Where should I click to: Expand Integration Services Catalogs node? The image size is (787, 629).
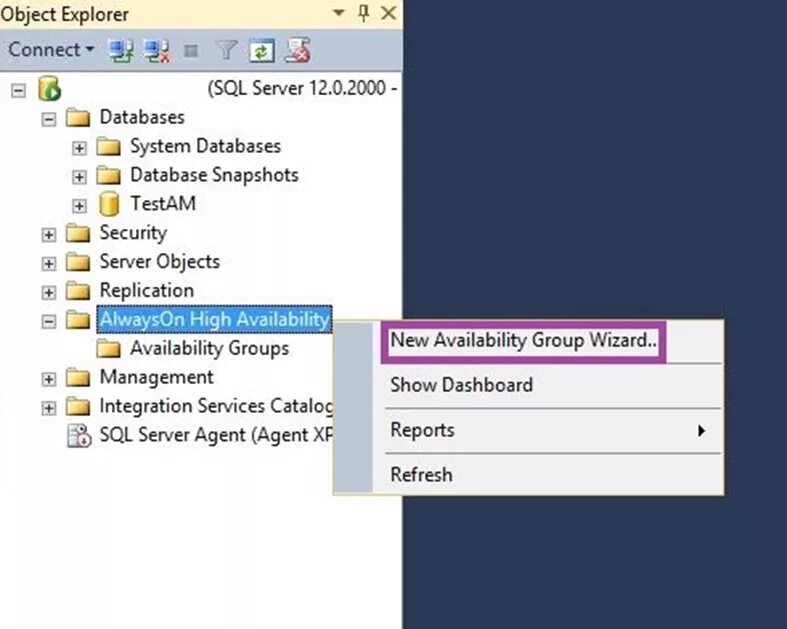pos(49,408)
